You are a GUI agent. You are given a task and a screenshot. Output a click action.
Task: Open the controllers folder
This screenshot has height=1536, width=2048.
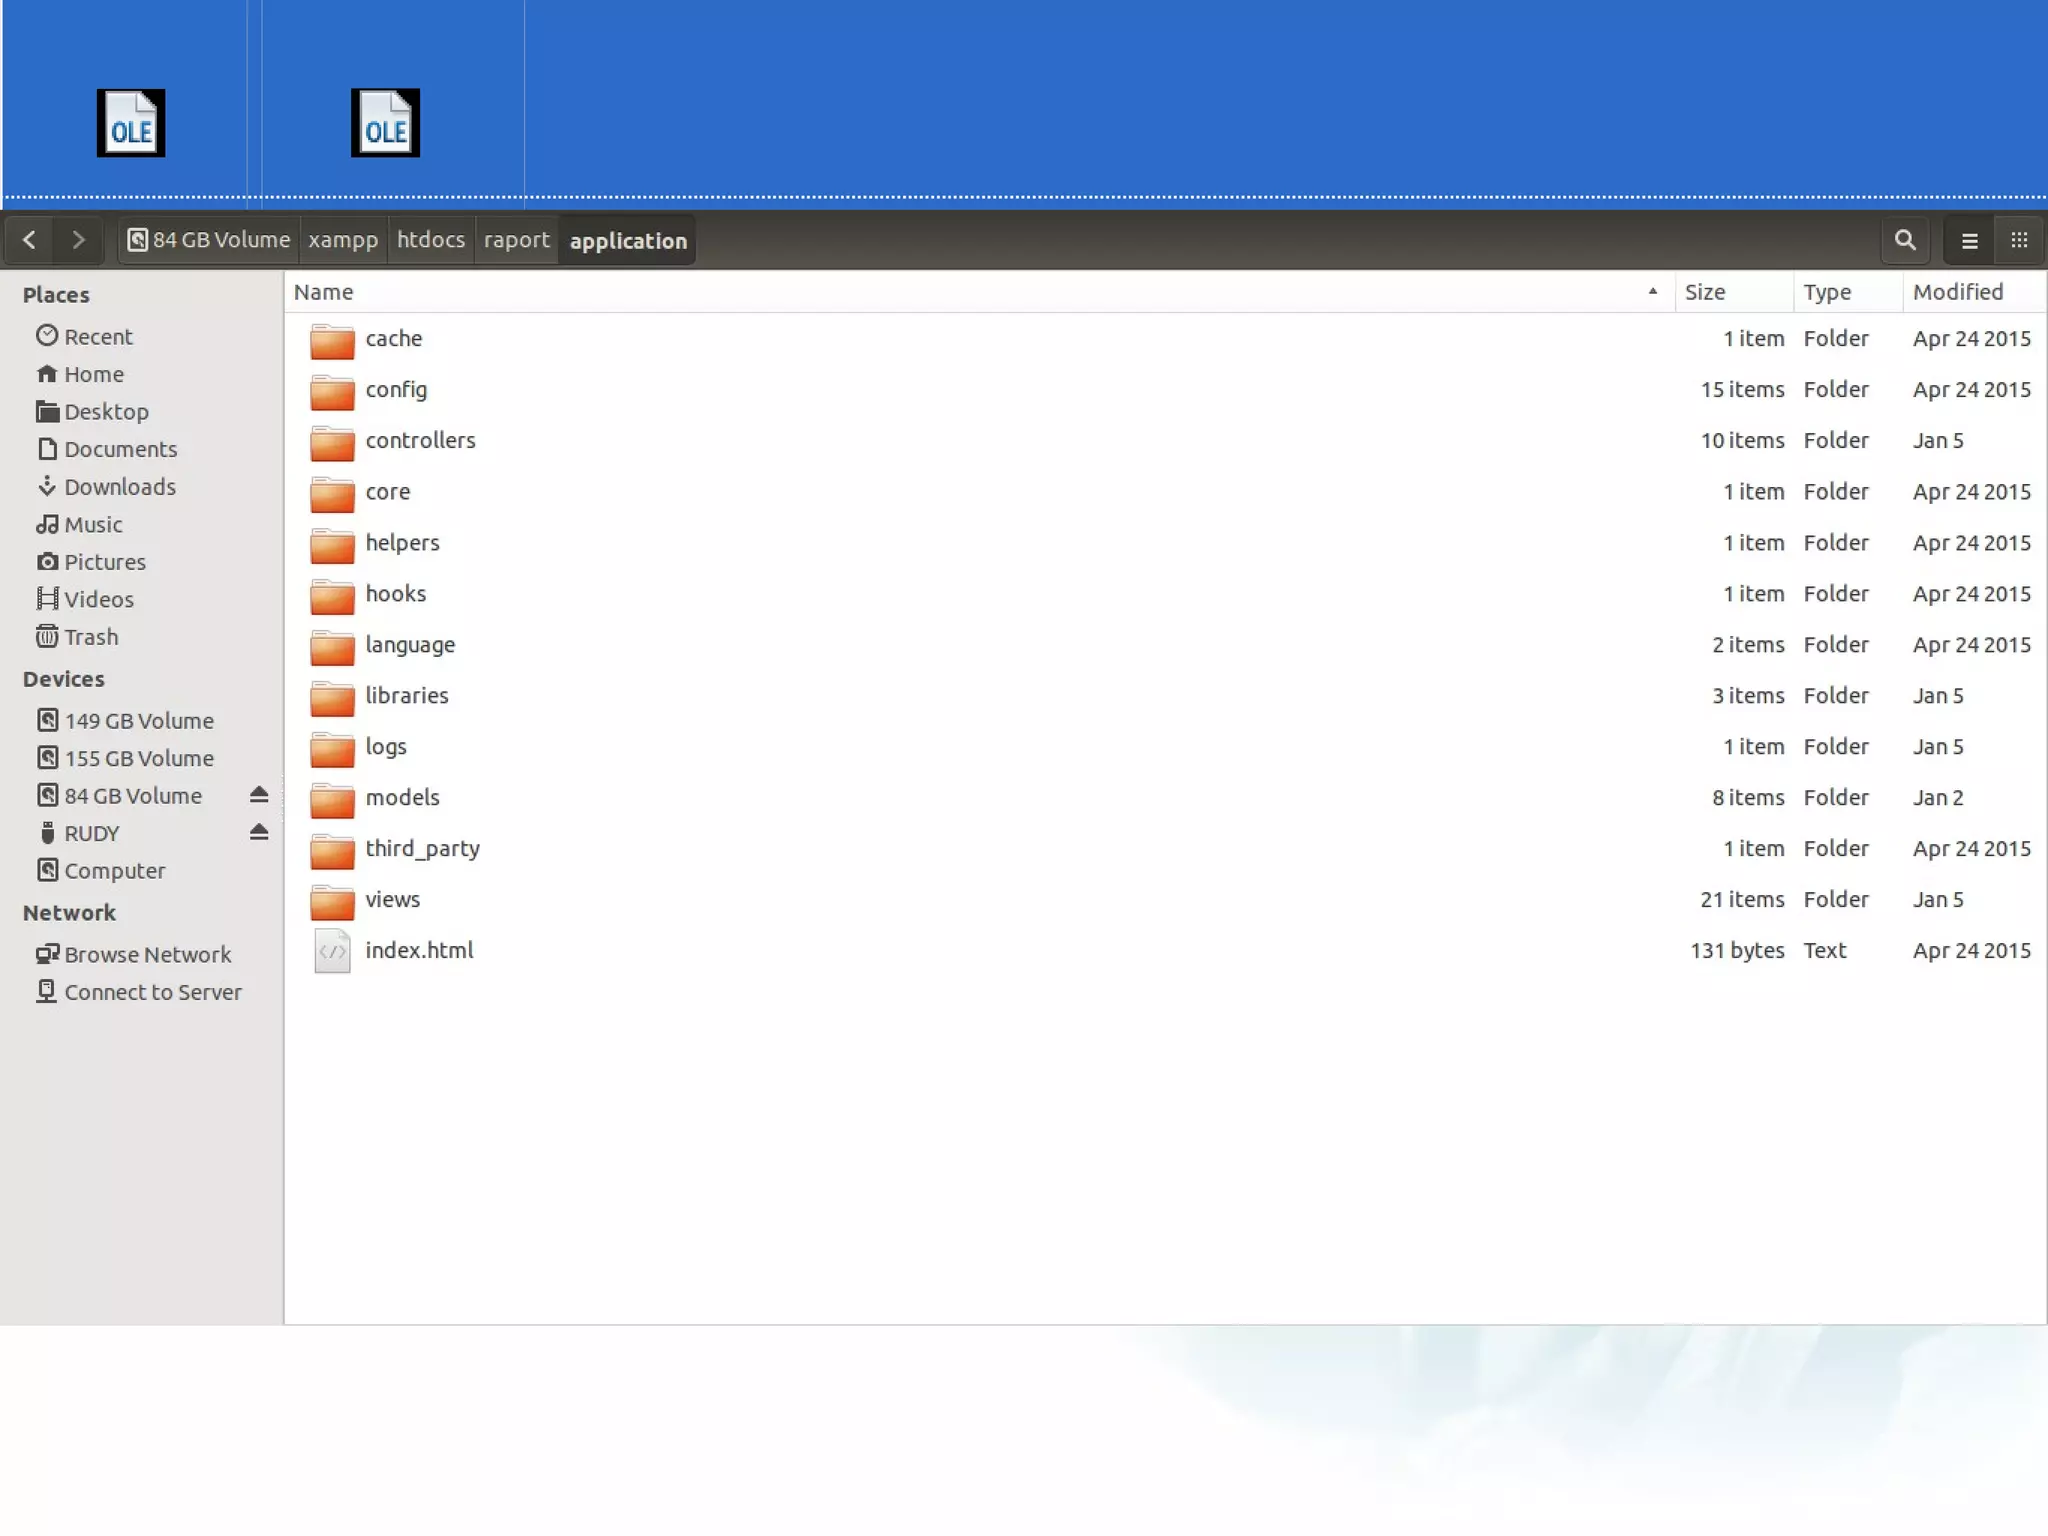tap(420, 441)
